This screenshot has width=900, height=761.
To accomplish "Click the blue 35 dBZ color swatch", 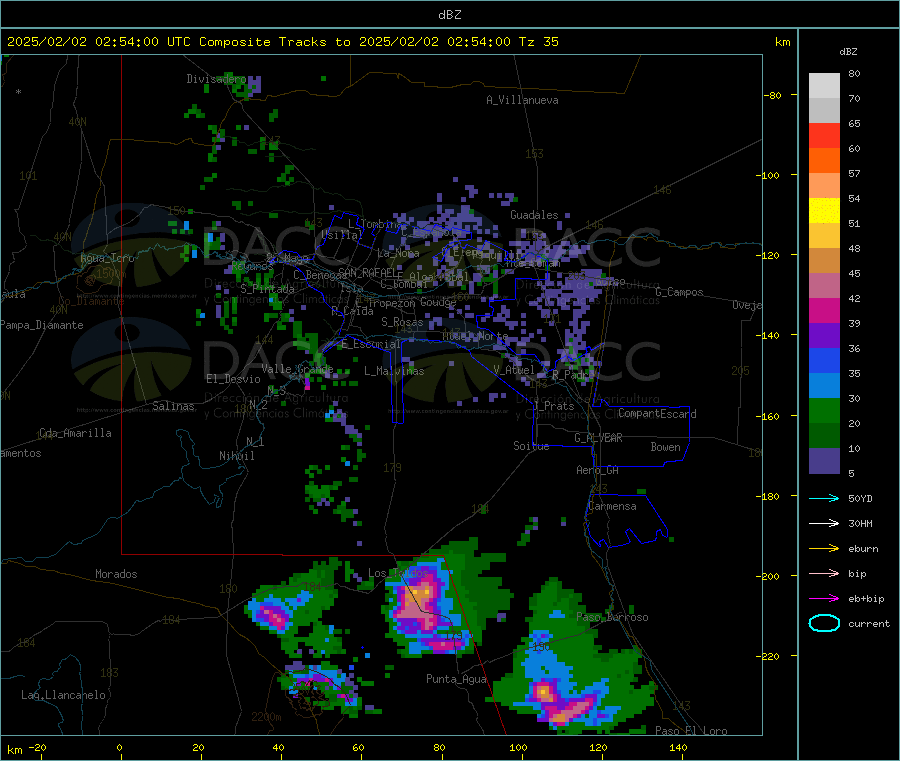I will click(x=824, y=360).
